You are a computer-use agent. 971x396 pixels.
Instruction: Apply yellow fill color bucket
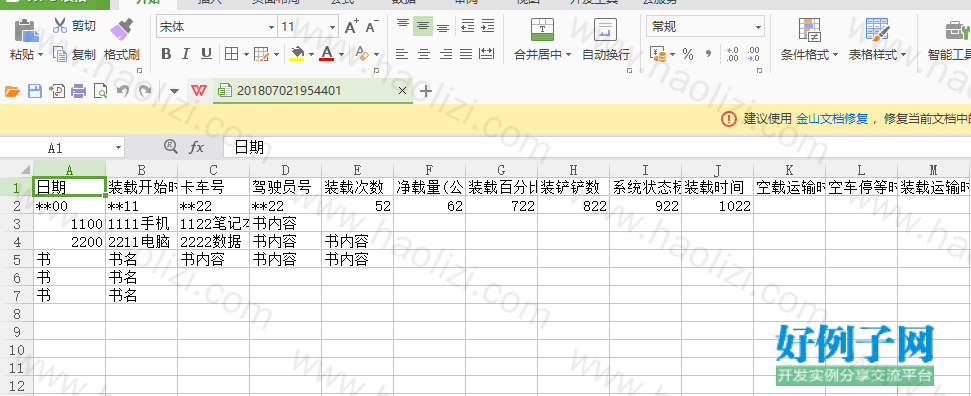click(297, 54)
